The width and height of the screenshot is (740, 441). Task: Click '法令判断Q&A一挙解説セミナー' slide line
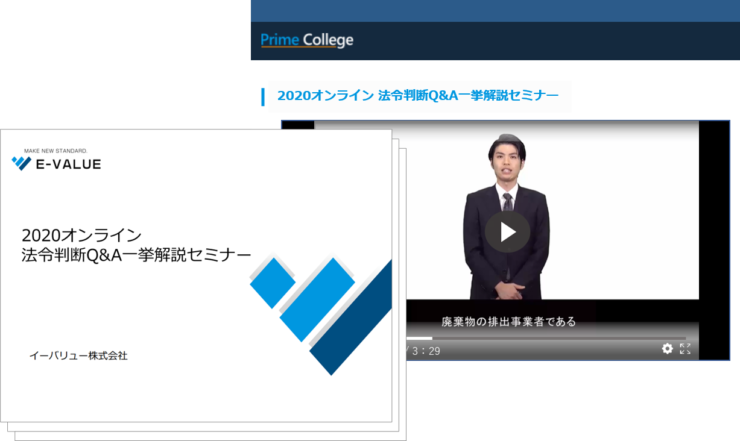click(x=136, y=255)
